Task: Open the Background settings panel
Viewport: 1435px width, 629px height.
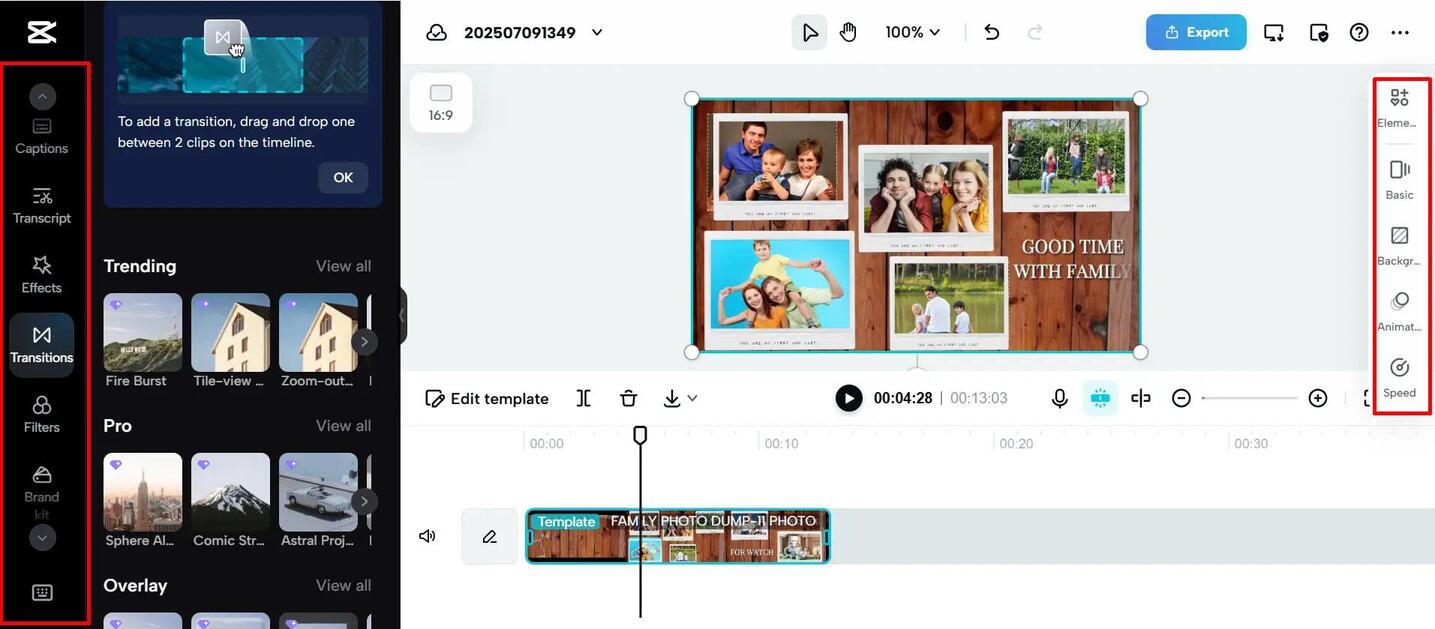Action: pyautogui.click(x=1399, y=245)
